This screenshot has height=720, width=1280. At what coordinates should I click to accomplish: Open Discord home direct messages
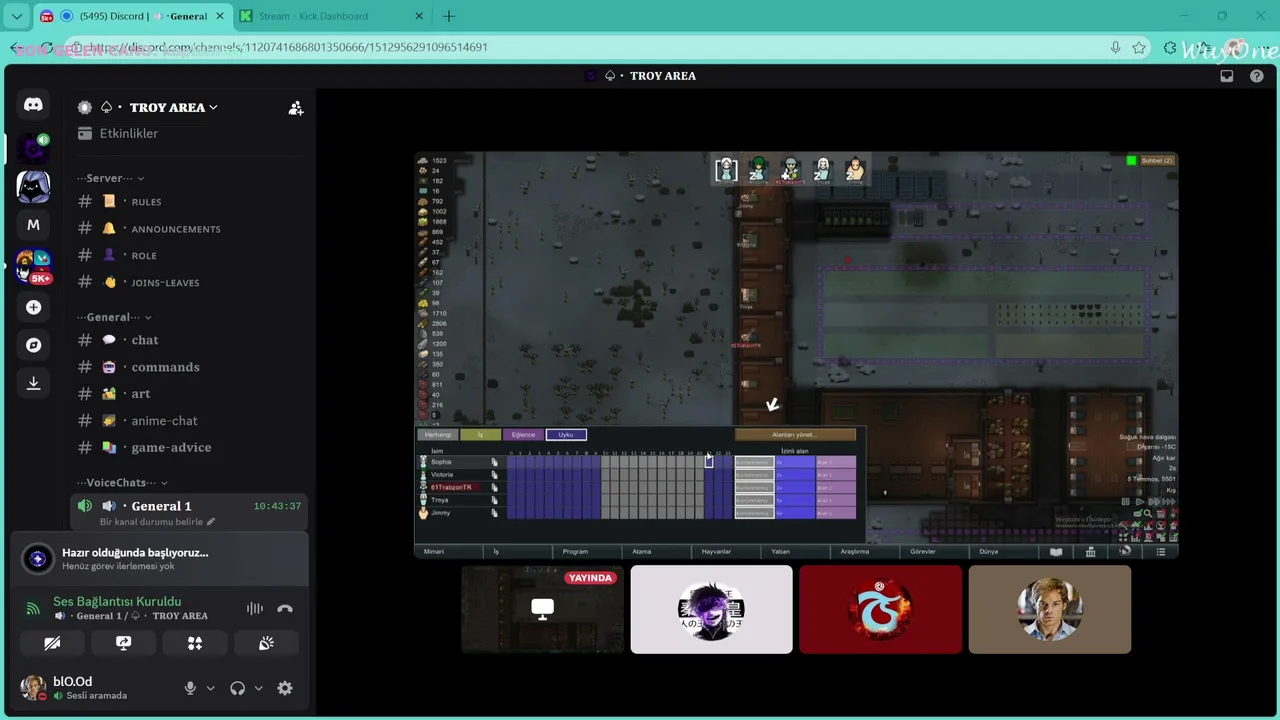point(33,105)
